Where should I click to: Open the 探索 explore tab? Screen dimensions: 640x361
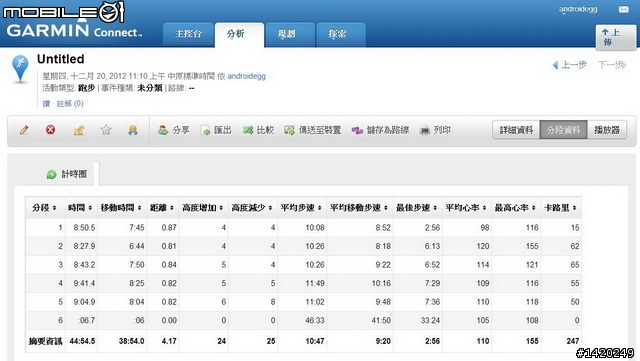click(340, 34)
